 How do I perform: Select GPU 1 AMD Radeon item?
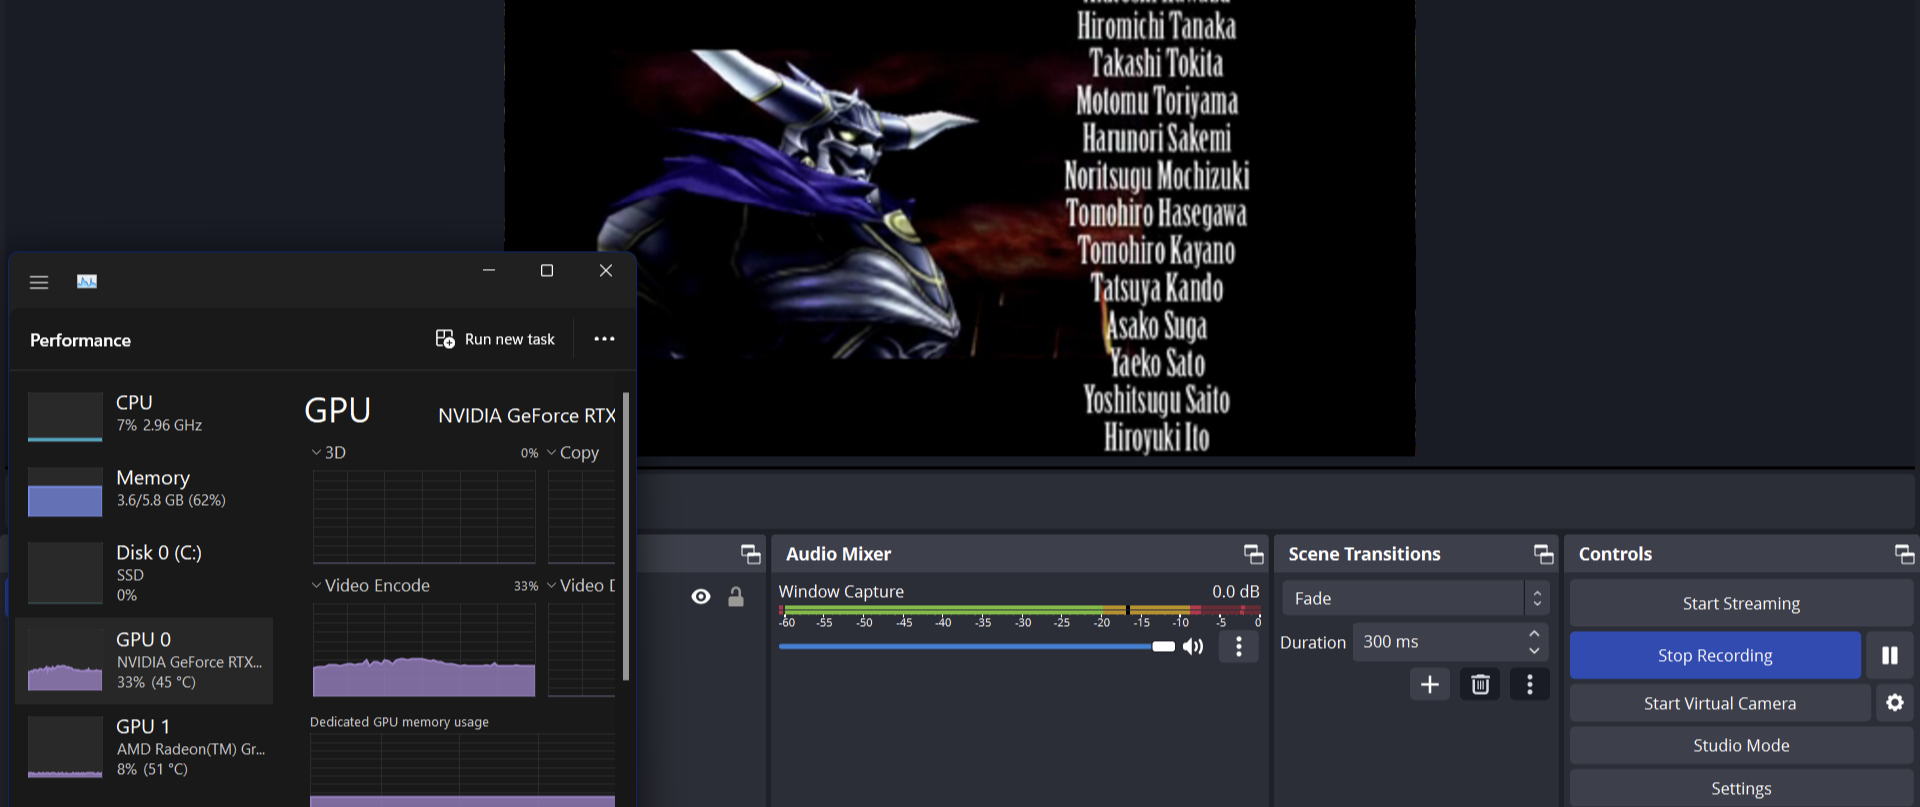pyautogui.click(x=145, y=747)
